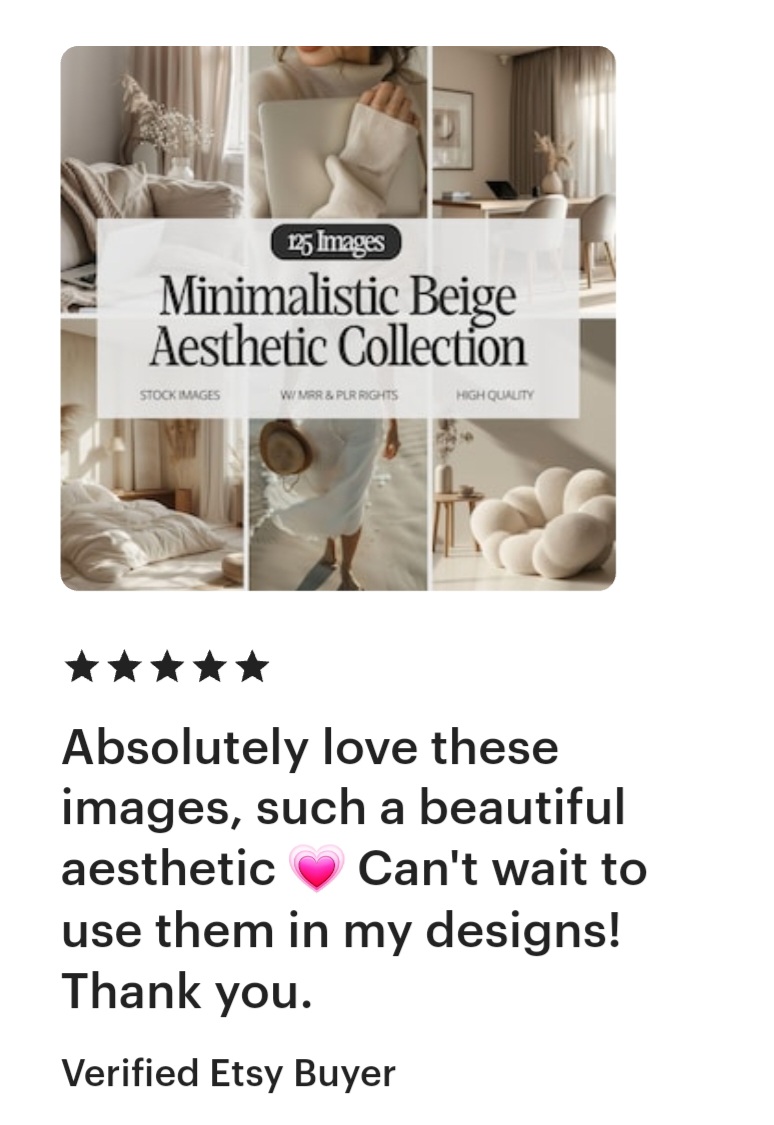Select the cloud-shaped beige armchair photo
The width and height of the screenshot is (774, 1125).
[x=524, y=504]
